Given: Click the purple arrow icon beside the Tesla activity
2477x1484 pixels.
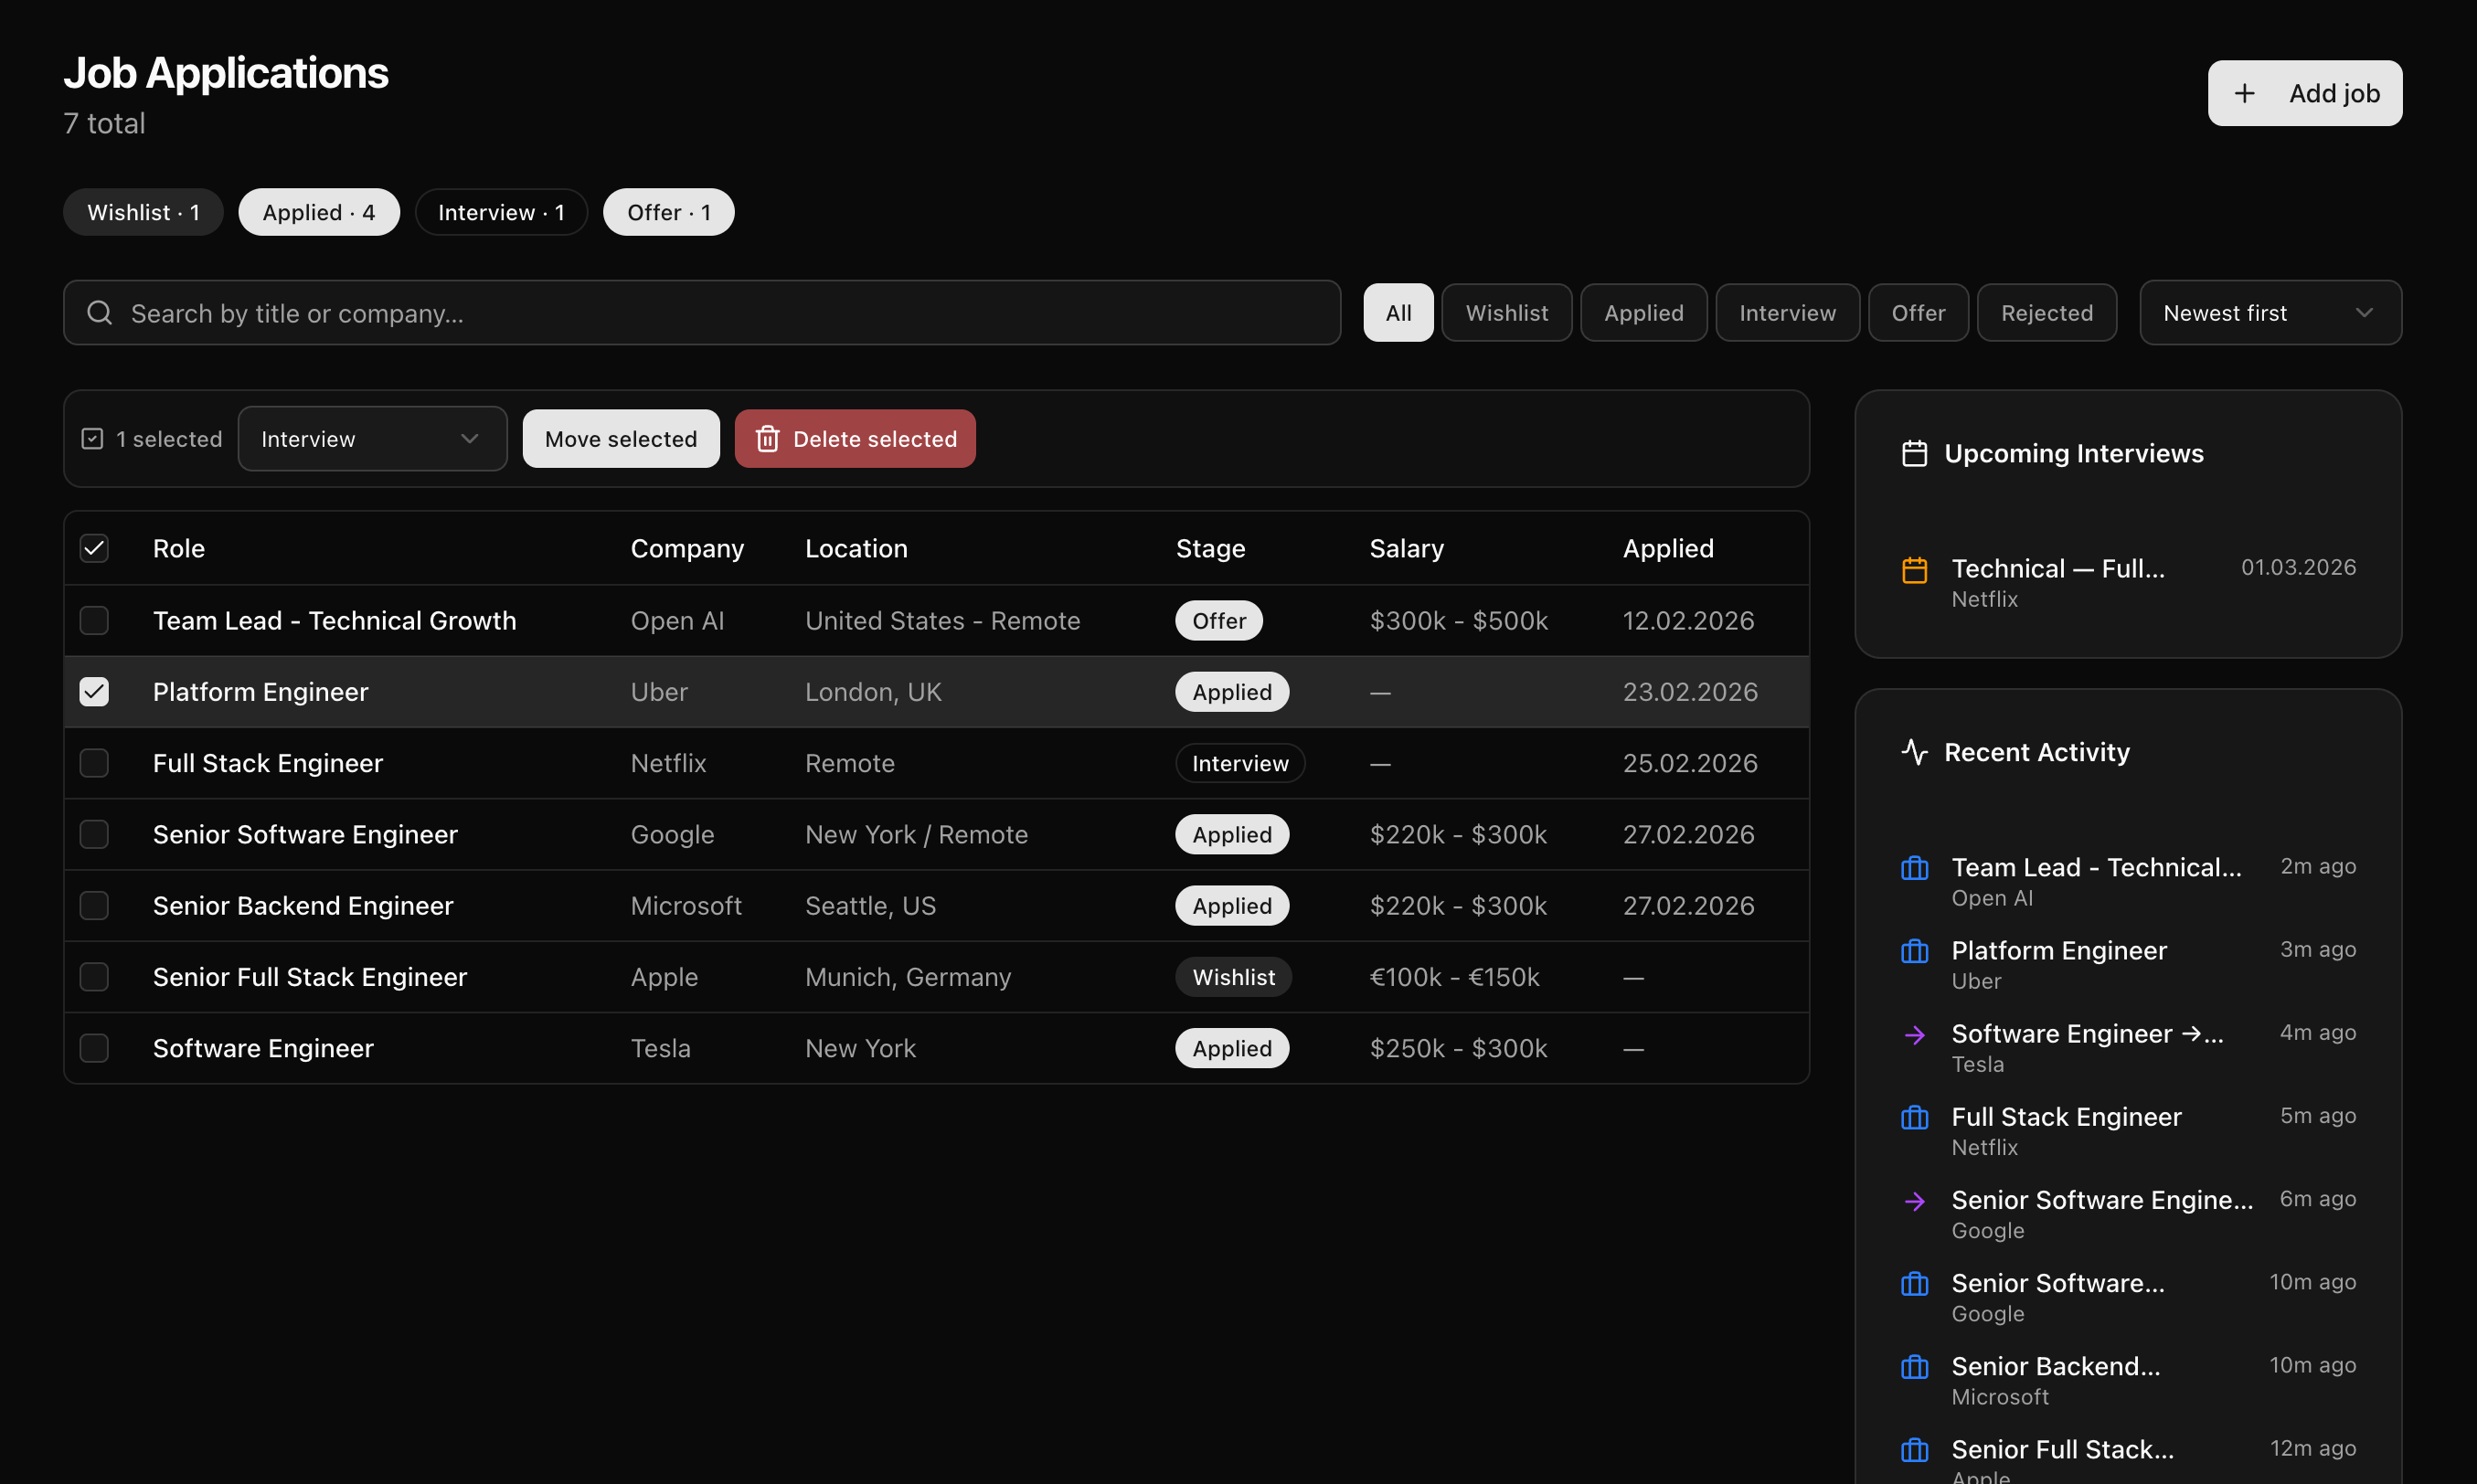Looking at the screenshot, I should point(1914,1035).
